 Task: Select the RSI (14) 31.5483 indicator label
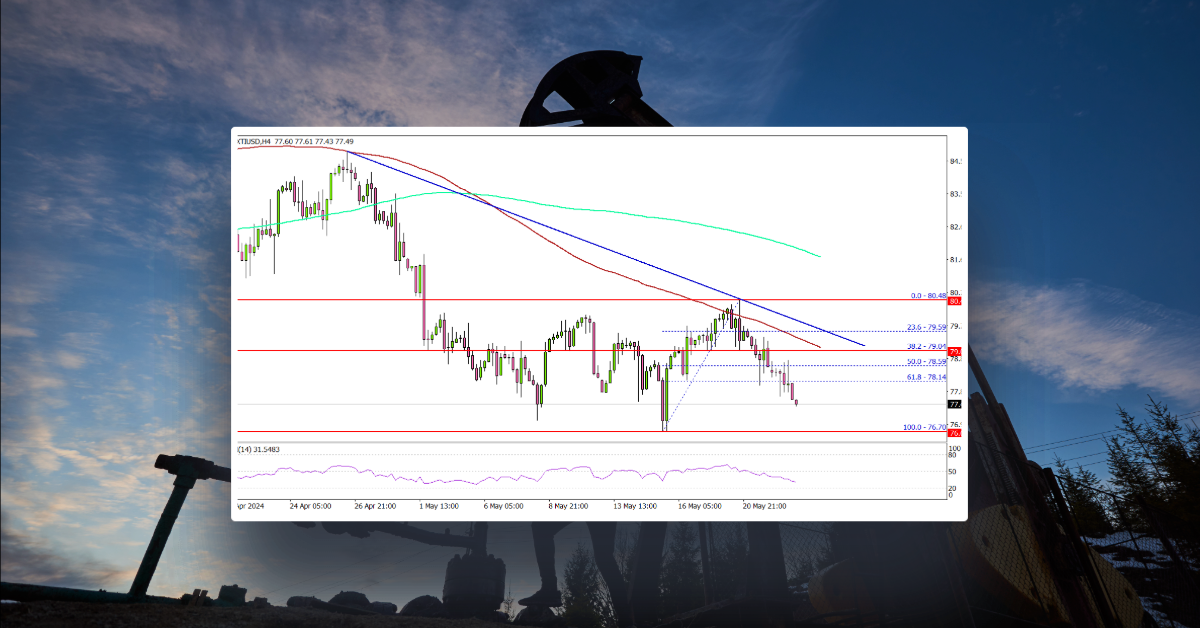(260, 450)
